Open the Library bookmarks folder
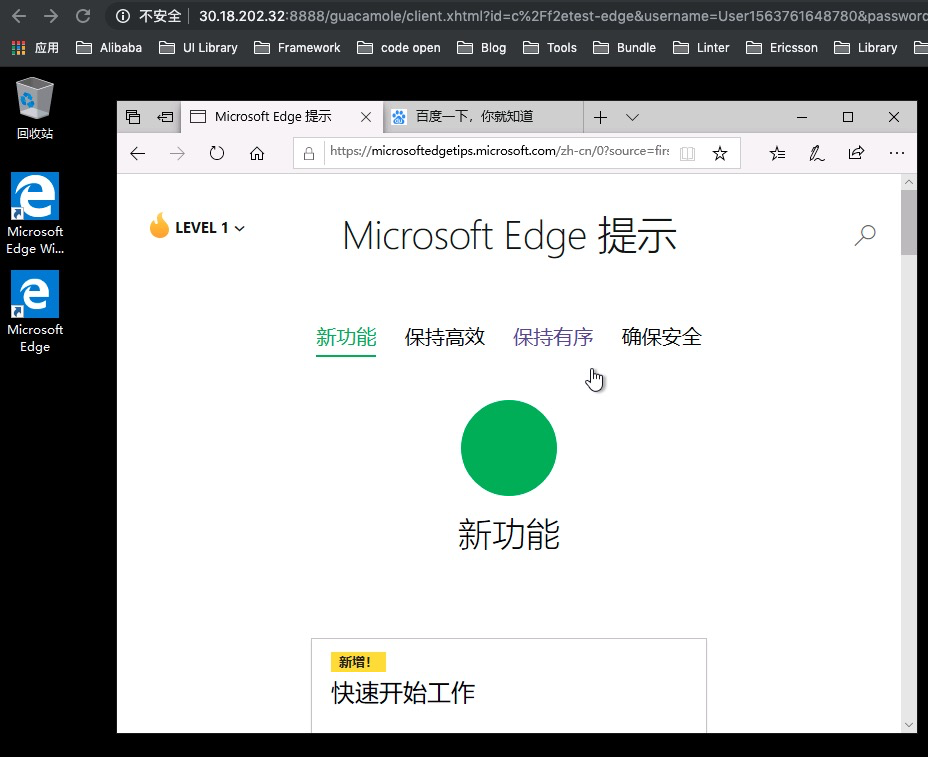 click(x=865, y=48)
